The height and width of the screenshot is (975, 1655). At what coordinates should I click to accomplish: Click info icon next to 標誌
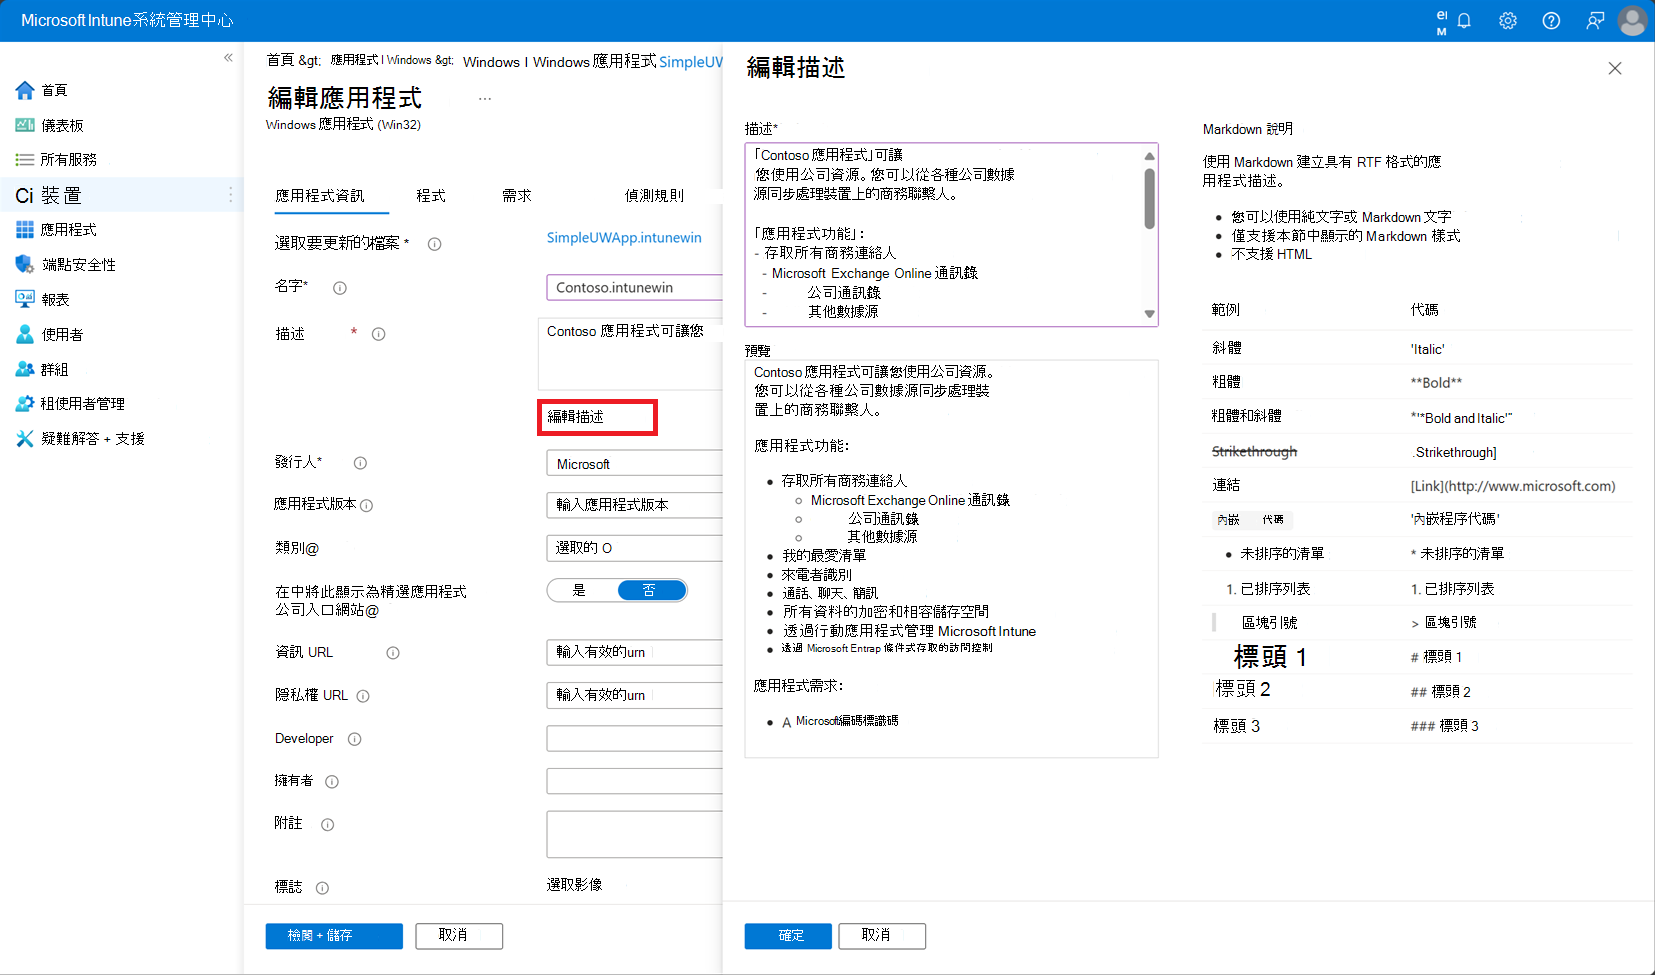coord(322,888)
